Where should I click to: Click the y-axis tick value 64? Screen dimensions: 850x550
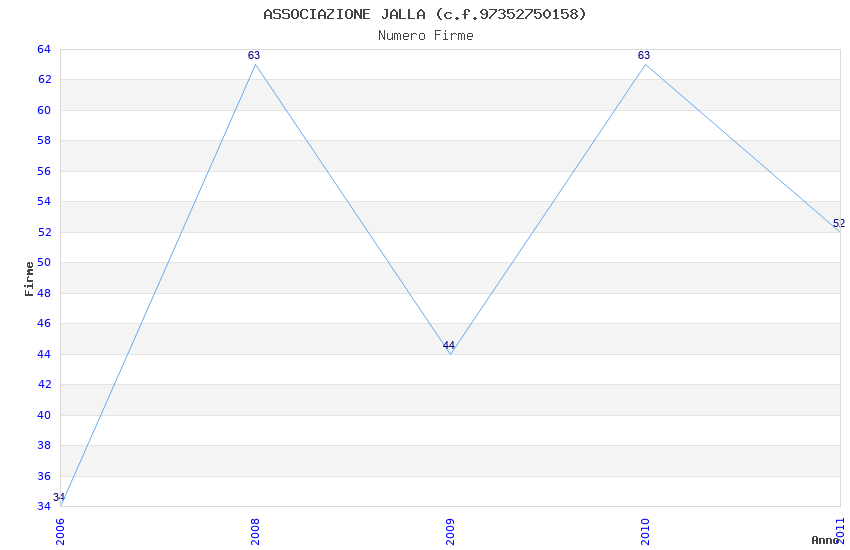tap(44, 49)
